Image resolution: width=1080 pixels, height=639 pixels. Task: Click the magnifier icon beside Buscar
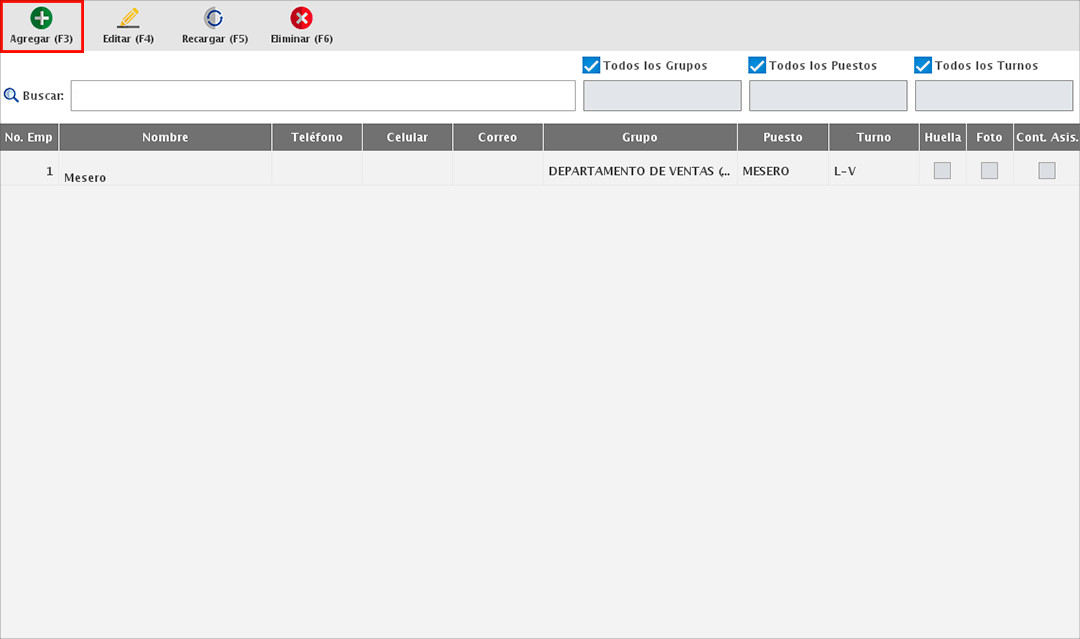point(11,96)
